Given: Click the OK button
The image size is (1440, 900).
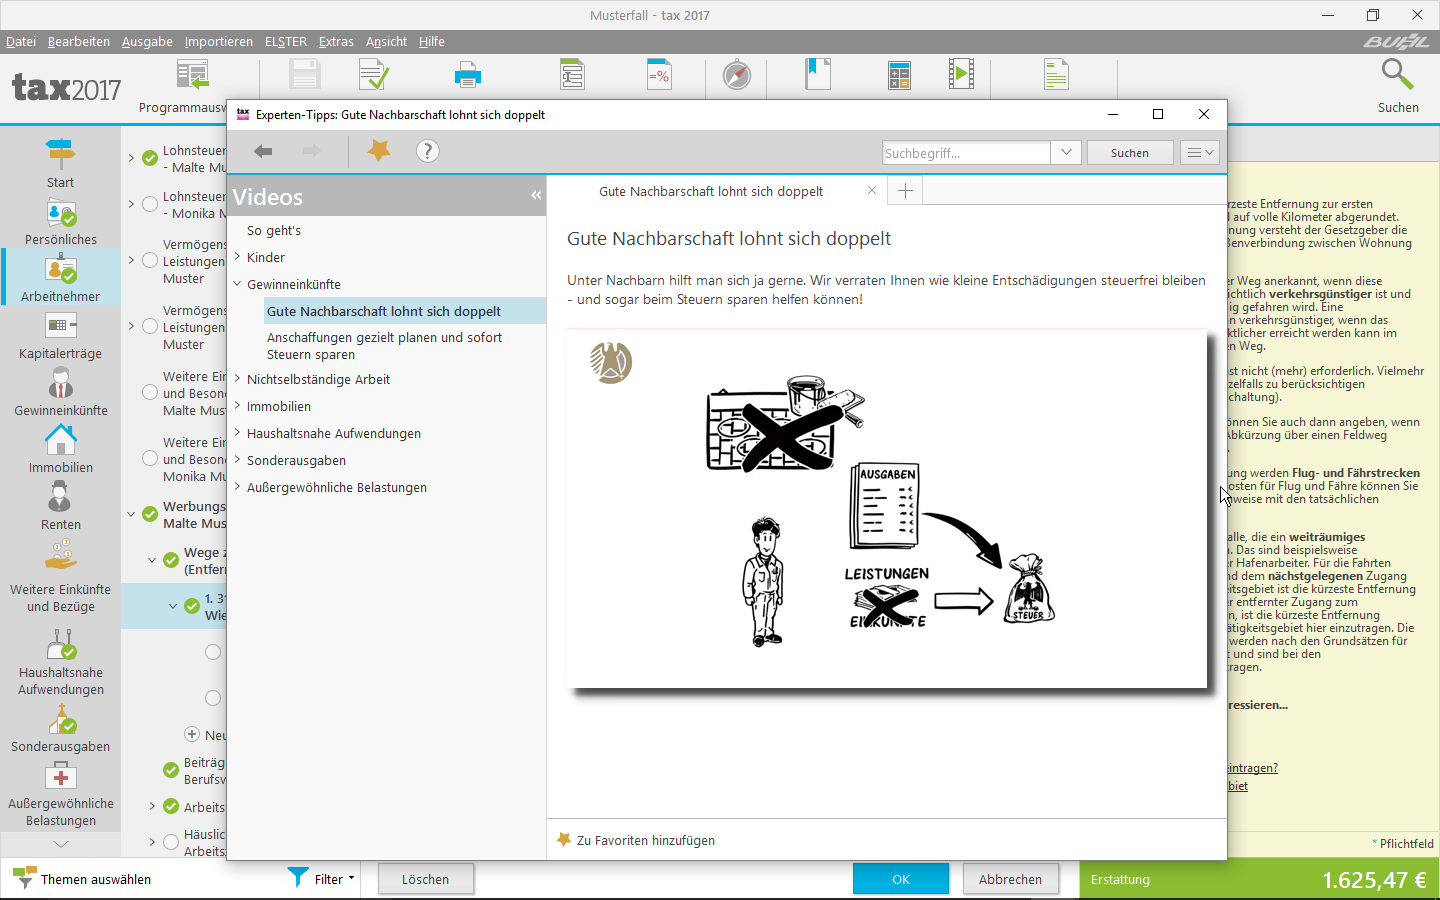Looking at the screenshot, I should click(901, 879).
